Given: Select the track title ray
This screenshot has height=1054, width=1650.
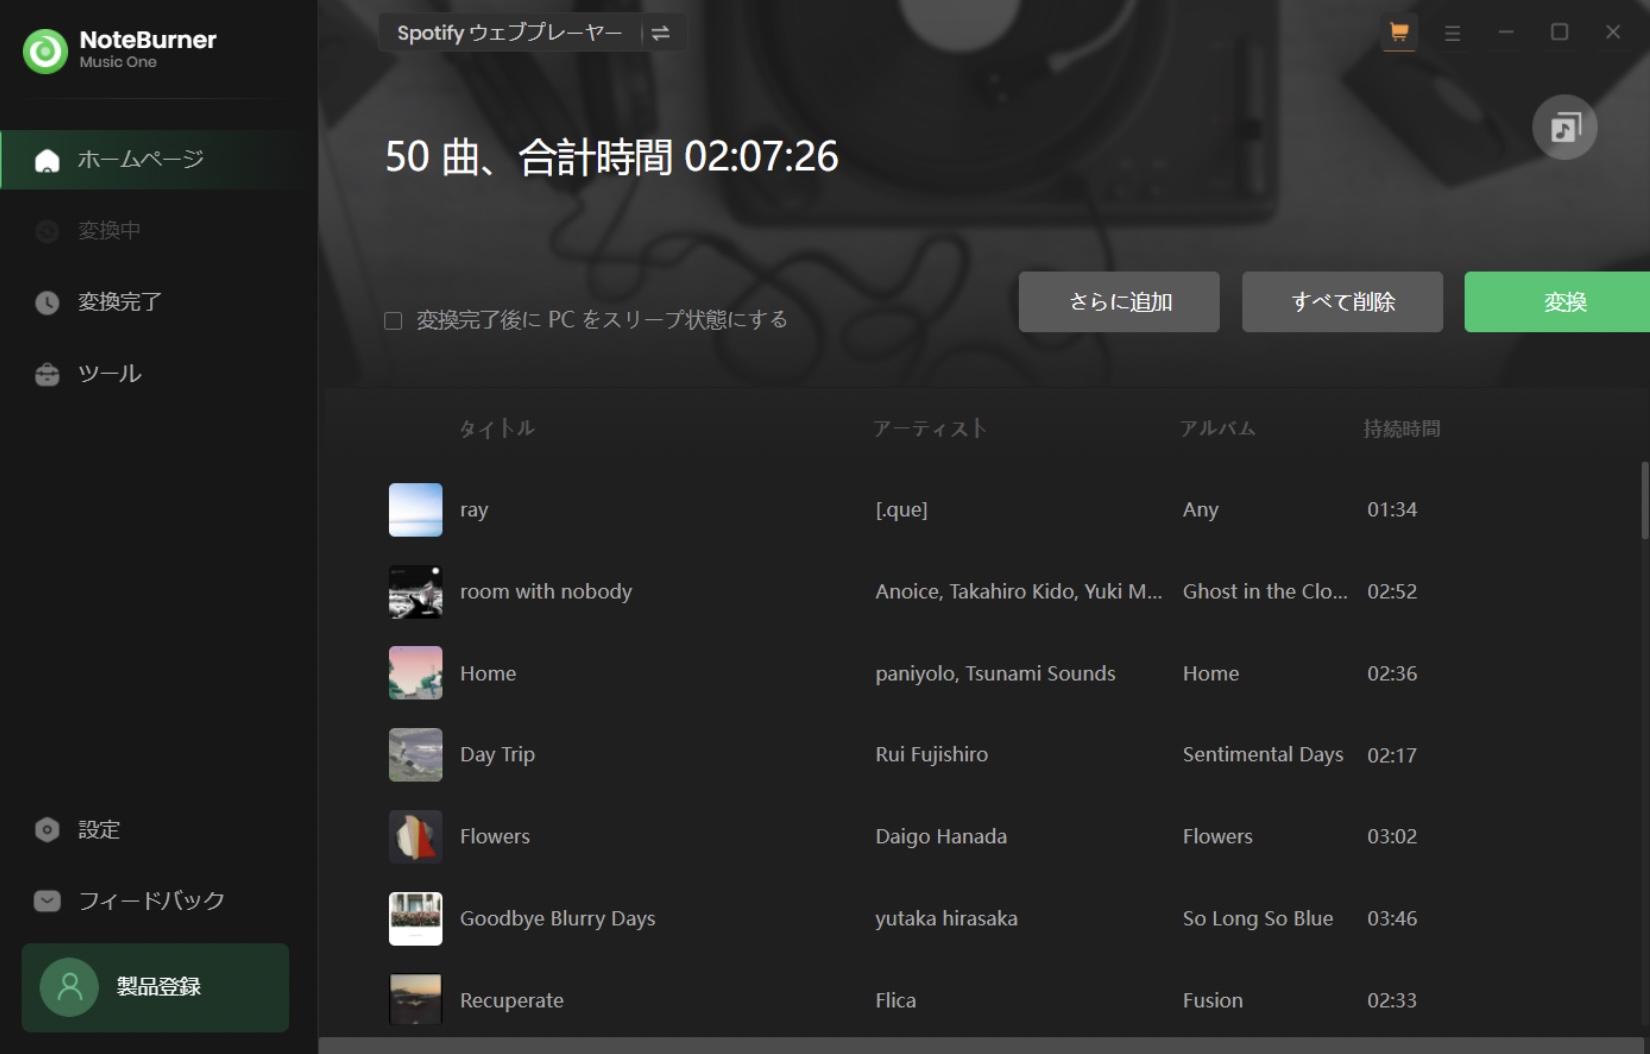Looking at the screenshot, I should pos(474,510).
